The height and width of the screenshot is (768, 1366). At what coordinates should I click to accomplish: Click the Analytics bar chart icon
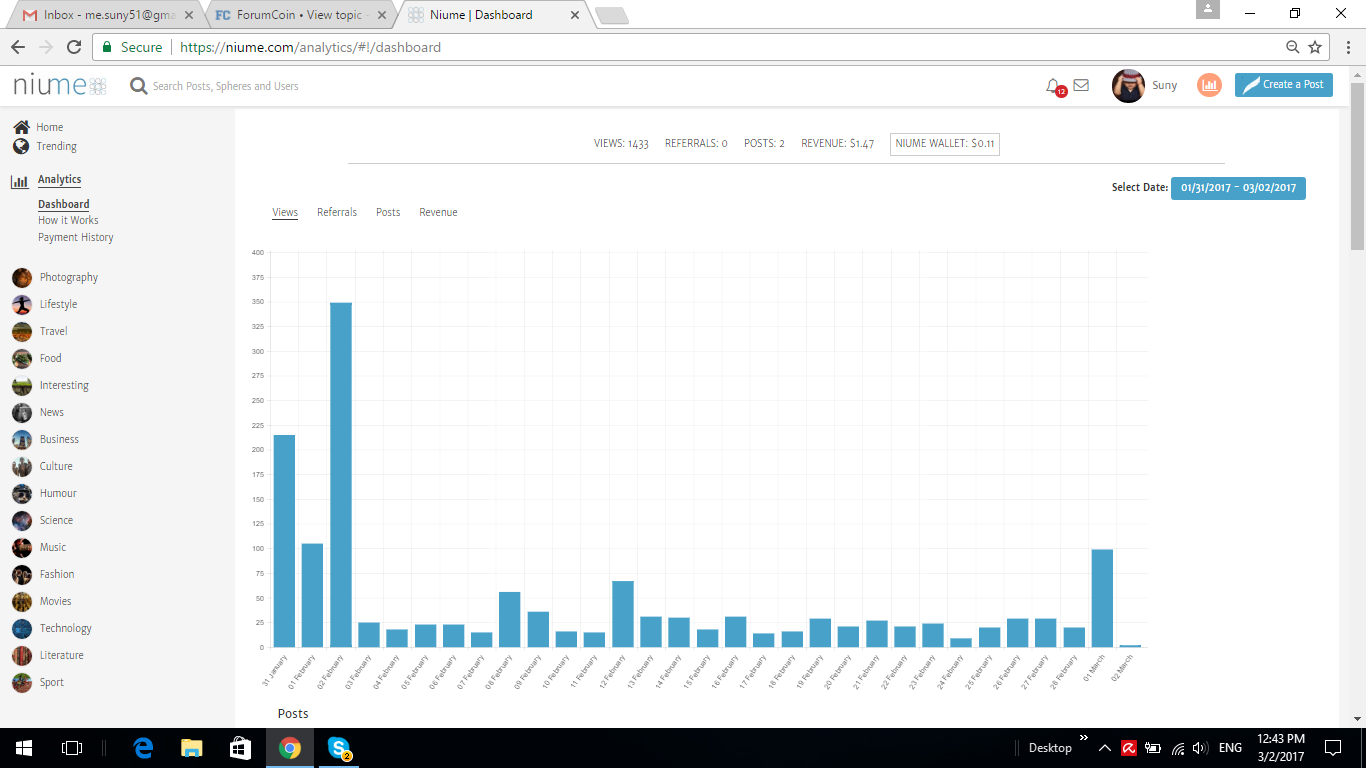pos(19,182)
